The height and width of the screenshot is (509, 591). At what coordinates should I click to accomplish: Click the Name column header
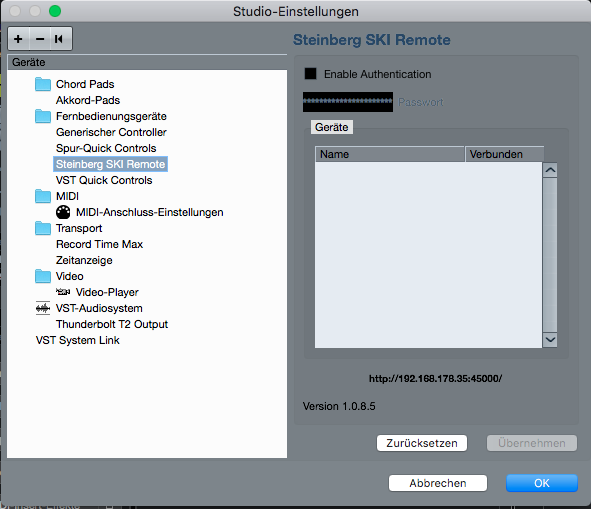pyautogui.click(x=390, y=154)
